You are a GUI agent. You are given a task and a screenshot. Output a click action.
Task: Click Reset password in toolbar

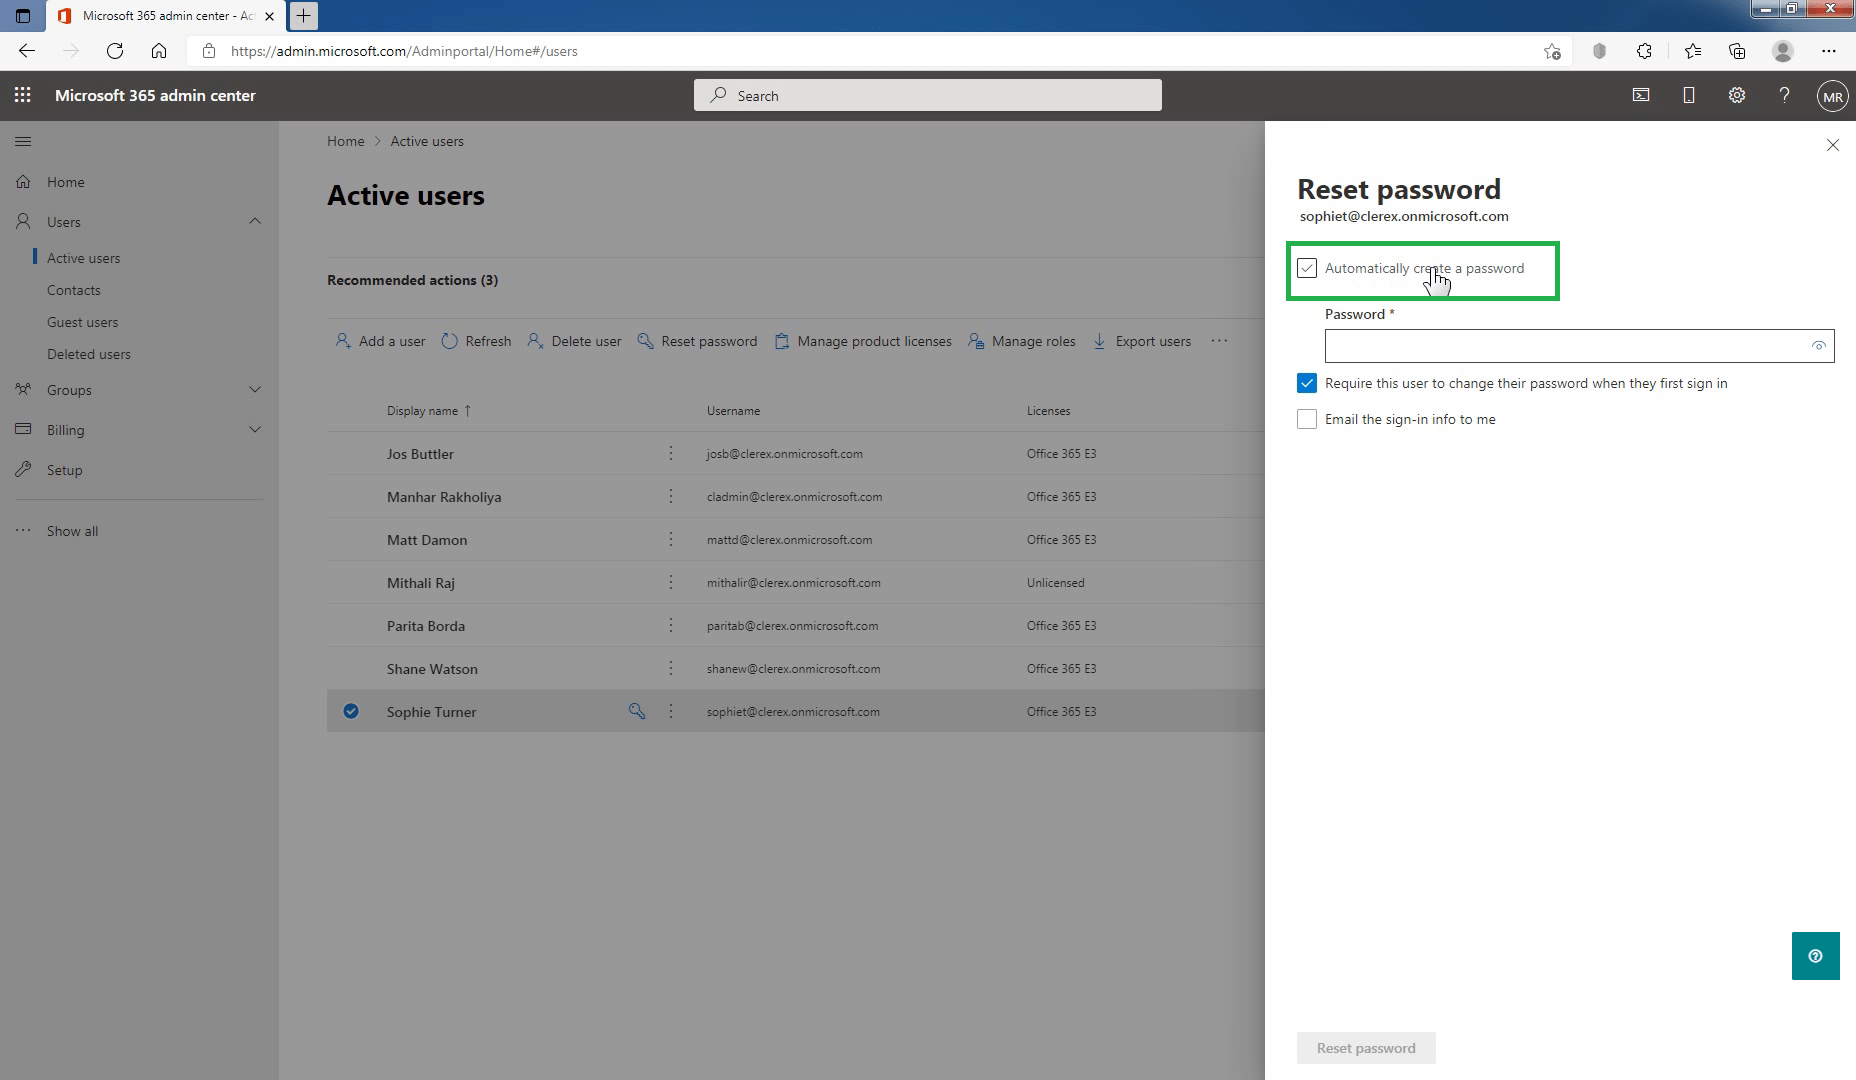[697, 341]
